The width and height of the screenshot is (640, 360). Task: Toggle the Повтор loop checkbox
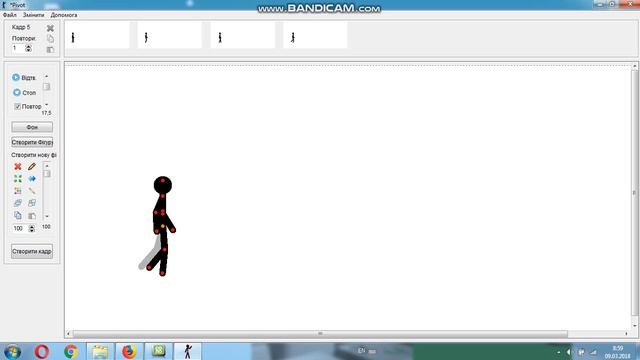[x=17, y=106]
